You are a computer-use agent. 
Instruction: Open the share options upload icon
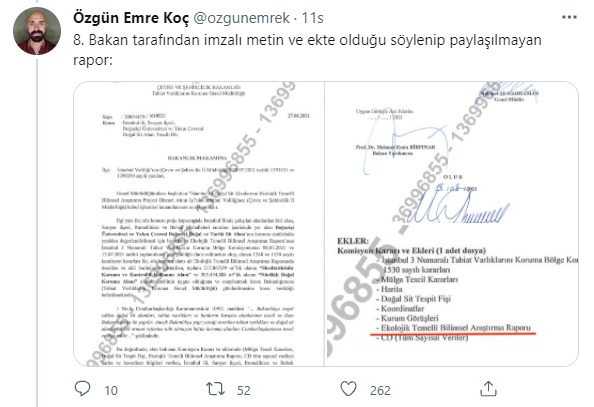click(x=488, y=389)
